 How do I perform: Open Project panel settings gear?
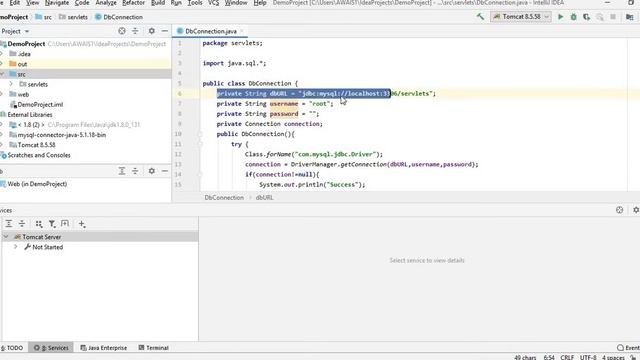click(x=151, y=31)
